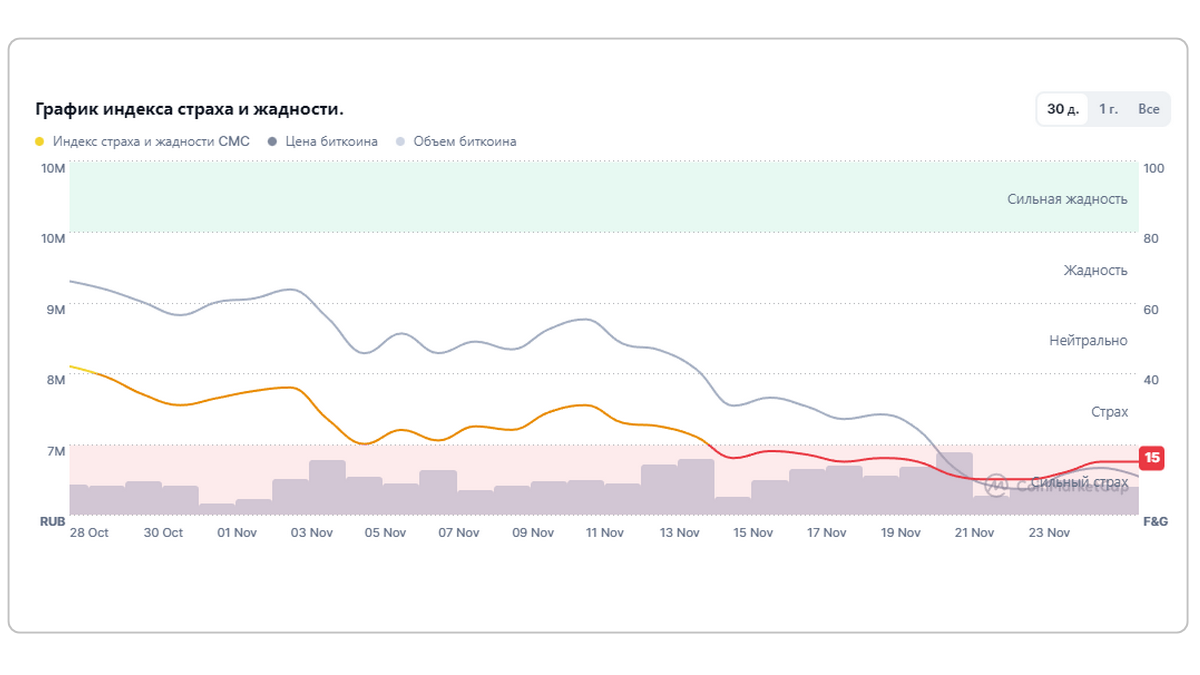This screenshot has width=1200, height=675.
Task: Click the RUB axis currency label
Action: (53, 521)
